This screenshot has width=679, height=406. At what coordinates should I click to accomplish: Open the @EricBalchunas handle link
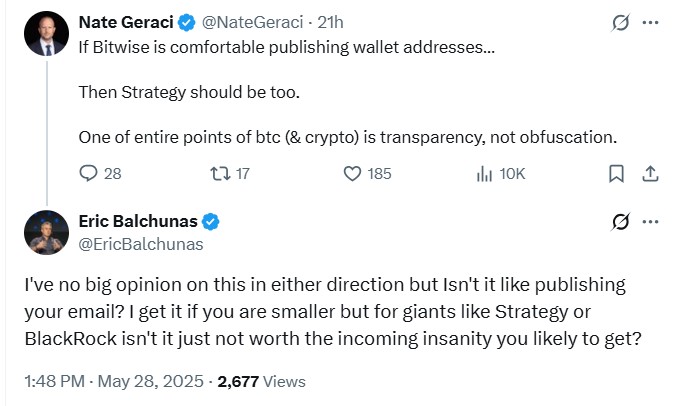(x=140, y=243)
